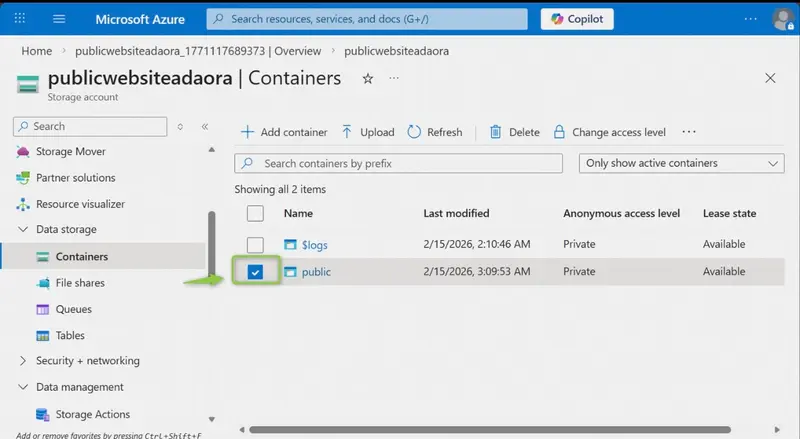Expand Security + networking section
The image size is (800, 439).
click(x=23, y=360)
